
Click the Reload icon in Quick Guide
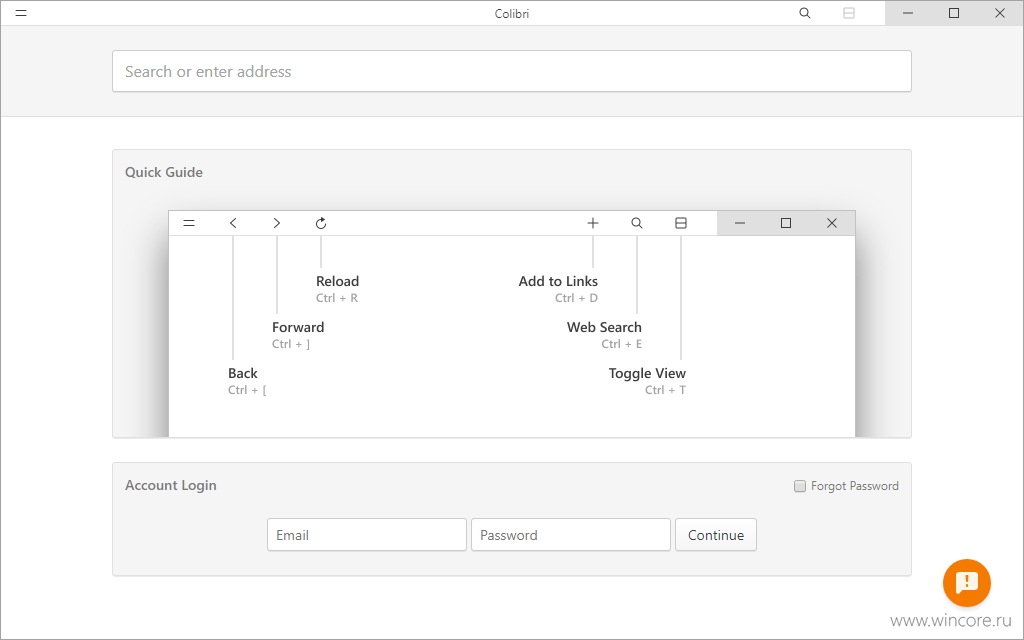pos(321,223)
